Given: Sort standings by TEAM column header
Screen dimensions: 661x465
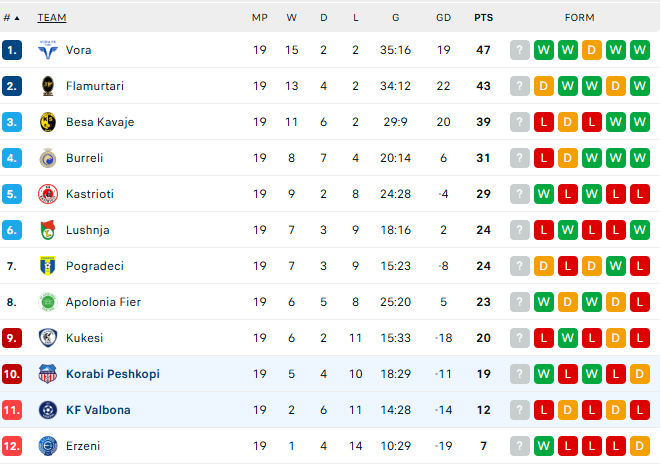Looking at the screenshot, I should pos(52,18).
